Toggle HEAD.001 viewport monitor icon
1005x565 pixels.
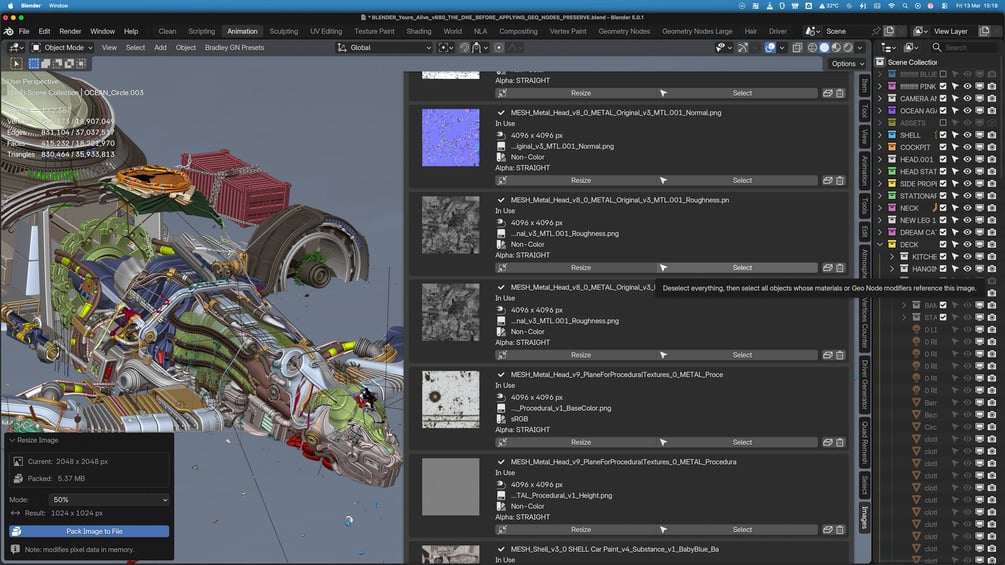pos(979,160)
